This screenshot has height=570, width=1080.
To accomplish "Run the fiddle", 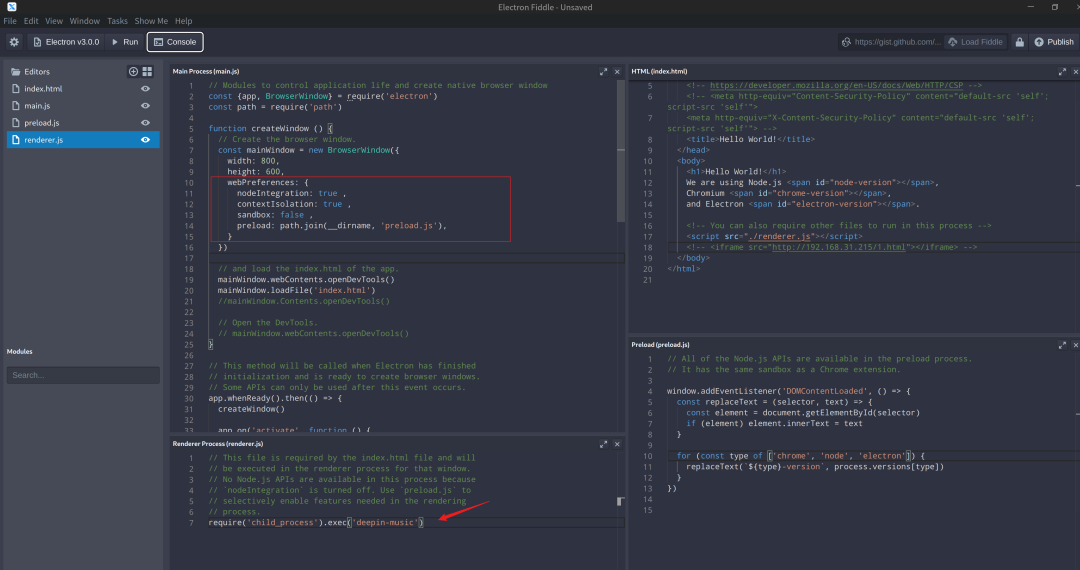I will click(x=125, y=42).
